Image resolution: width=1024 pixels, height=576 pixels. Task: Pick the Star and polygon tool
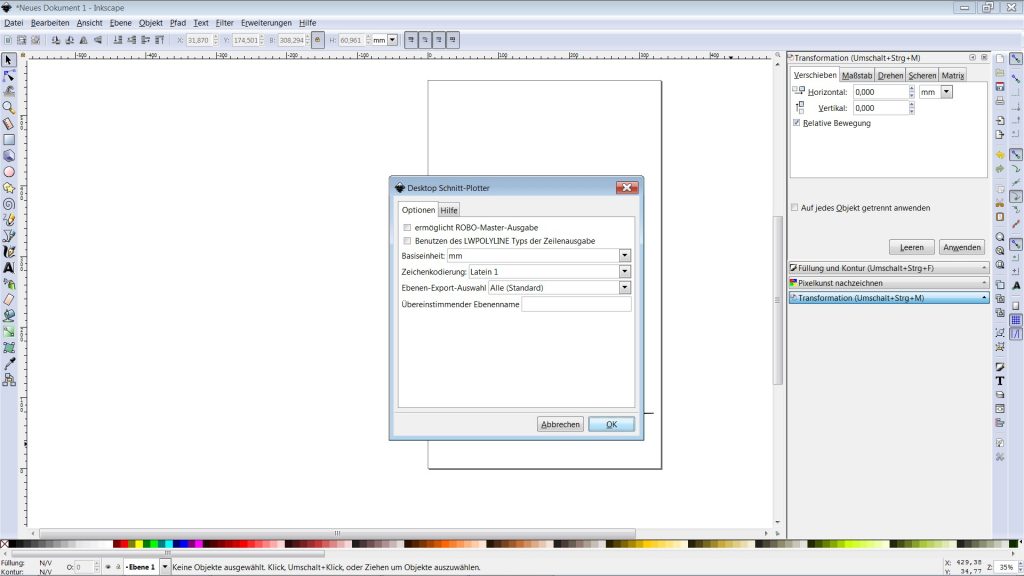(x=9, y=187)
